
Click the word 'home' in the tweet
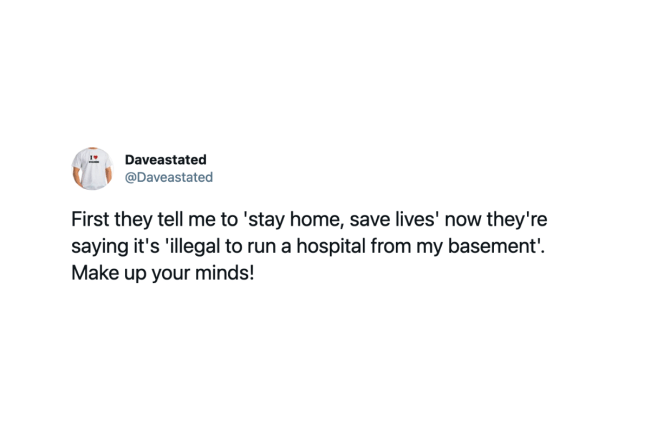[319, 220]
